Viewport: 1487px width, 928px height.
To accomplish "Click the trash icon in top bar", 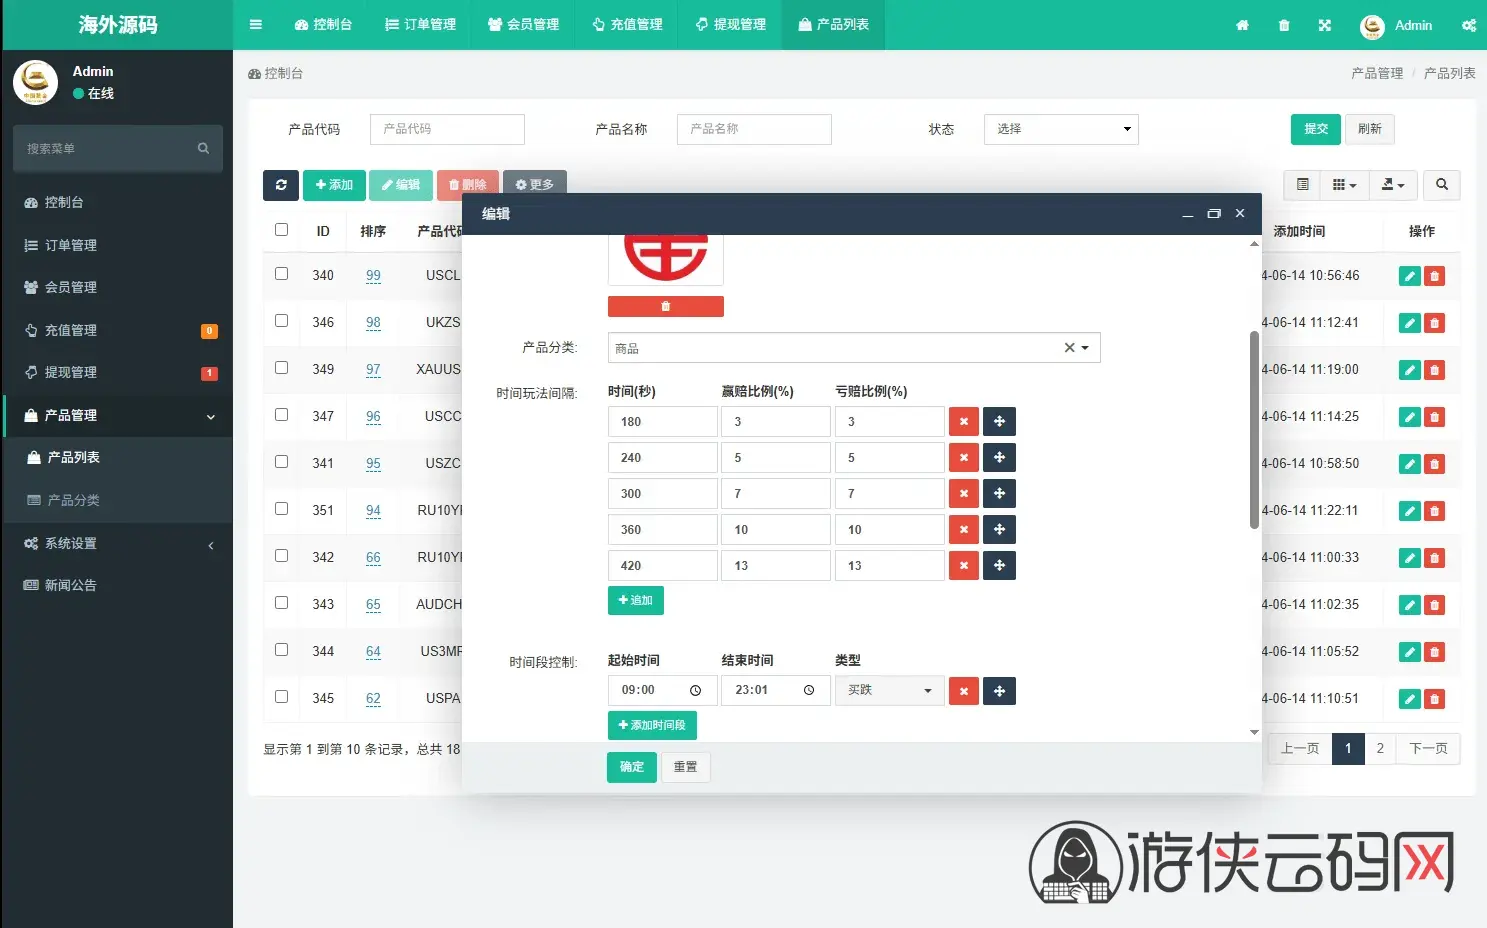I will click(x=1284, y=25).
